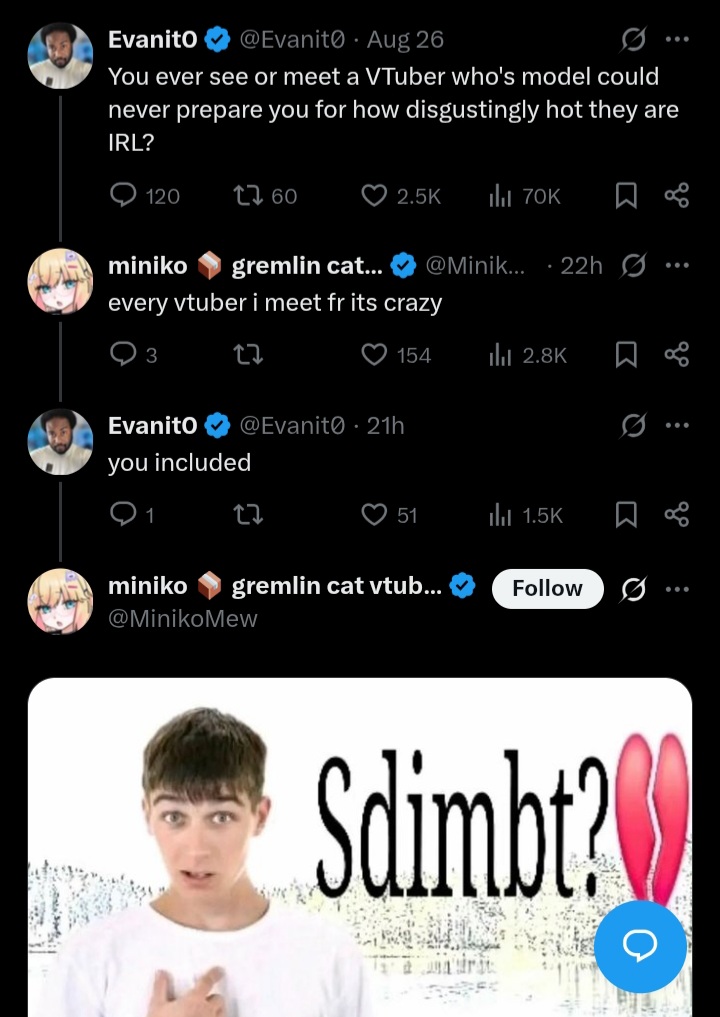Reply to miniko's tweet with 3 replies

pos(123,354)
